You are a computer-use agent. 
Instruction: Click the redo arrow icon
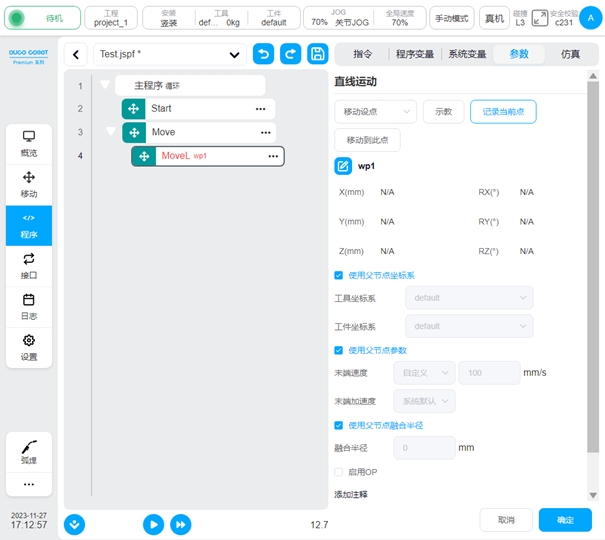pyautogui.click(x=290, y=55)
